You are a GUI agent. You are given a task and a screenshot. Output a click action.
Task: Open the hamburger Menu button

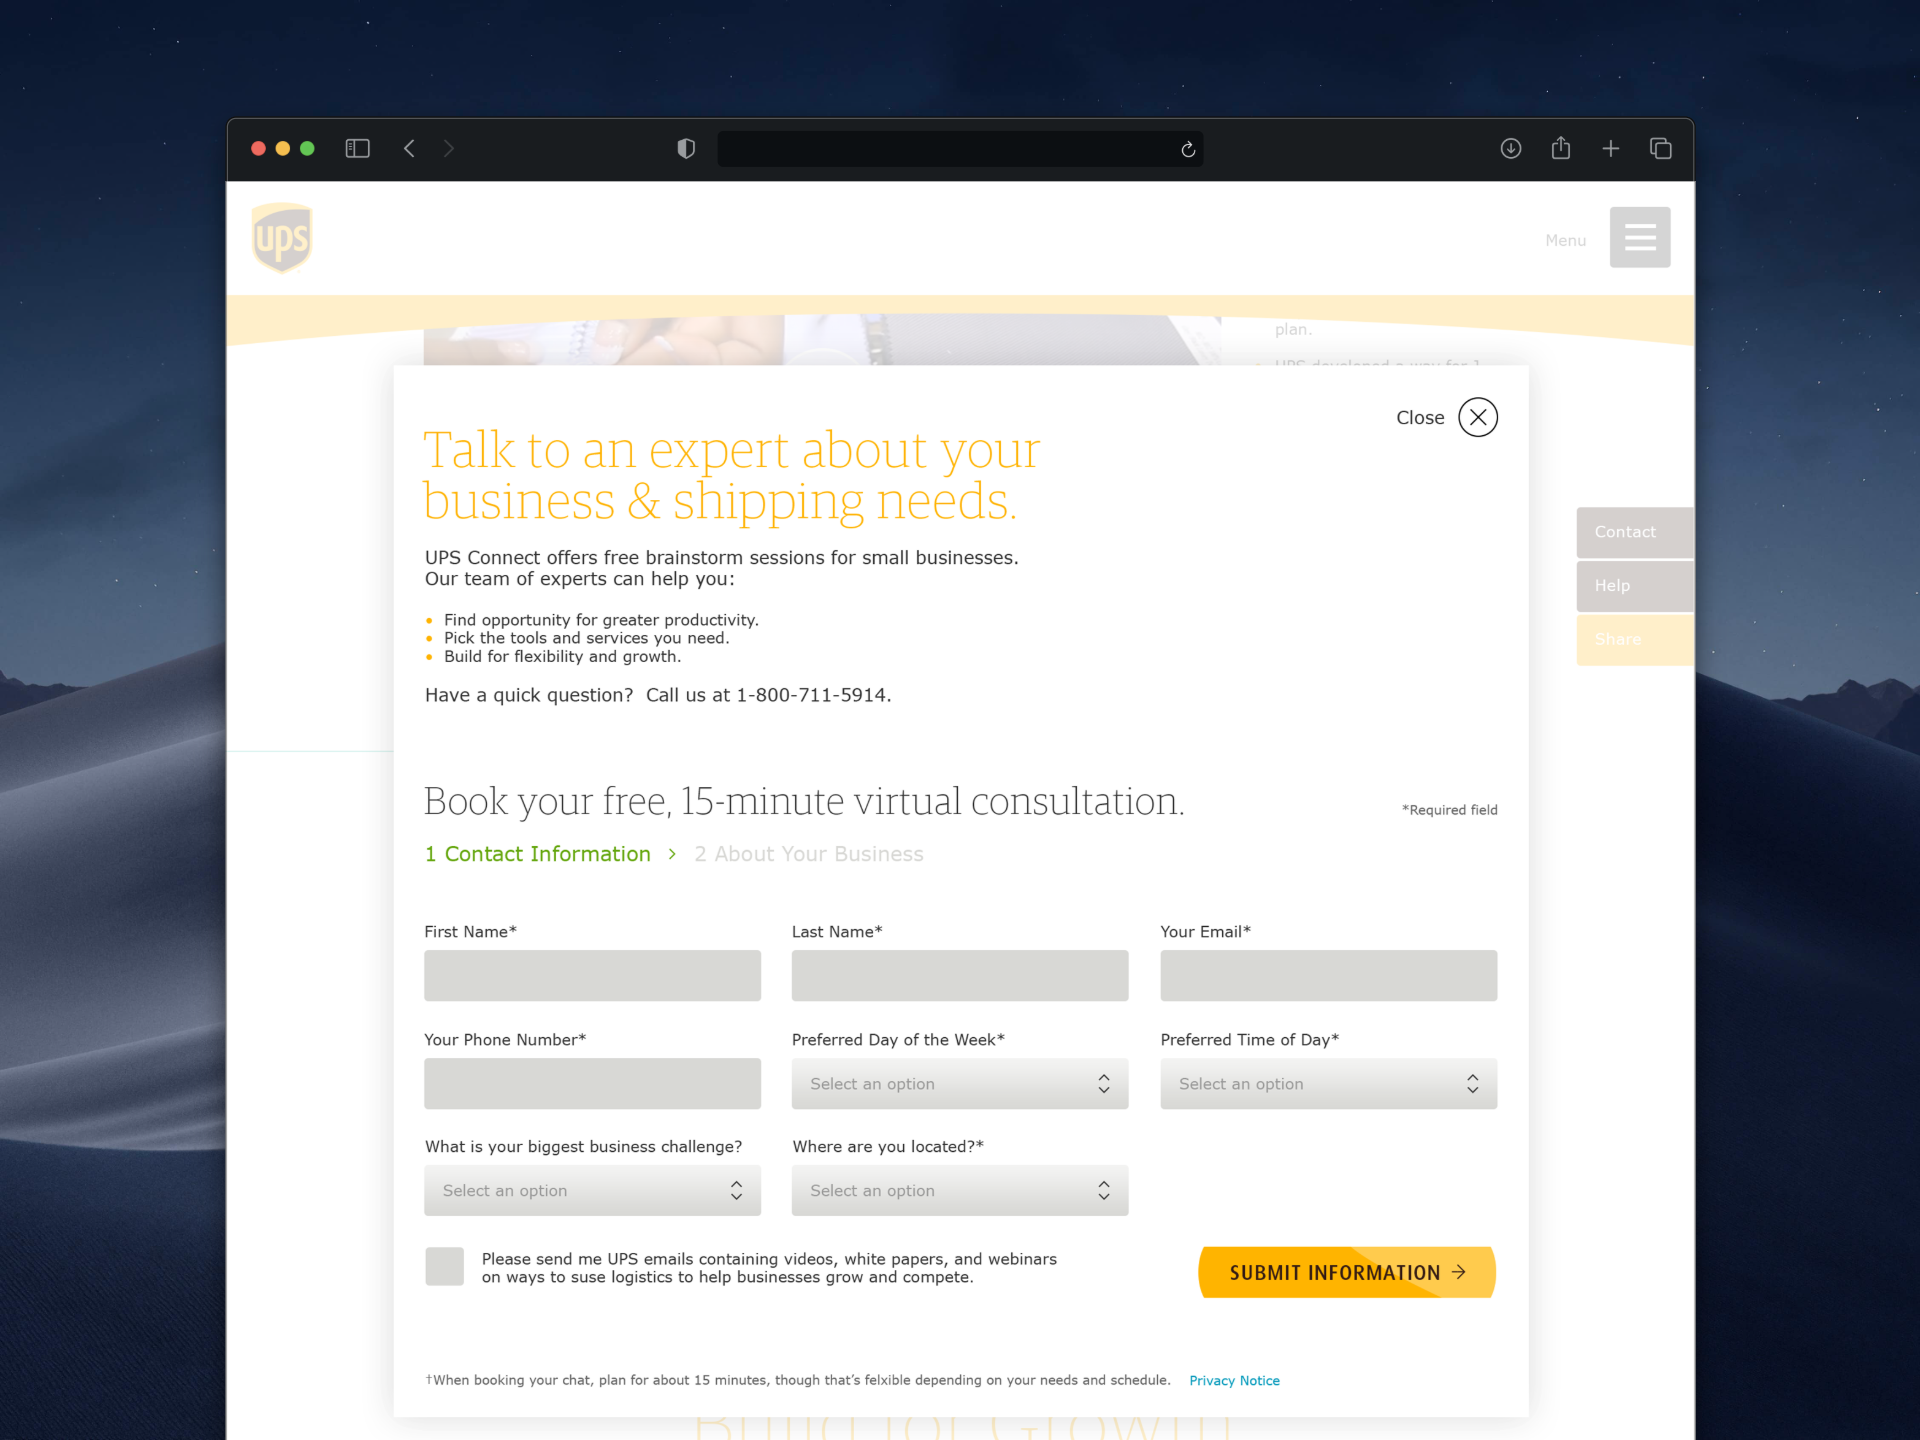coord(1640,237)
